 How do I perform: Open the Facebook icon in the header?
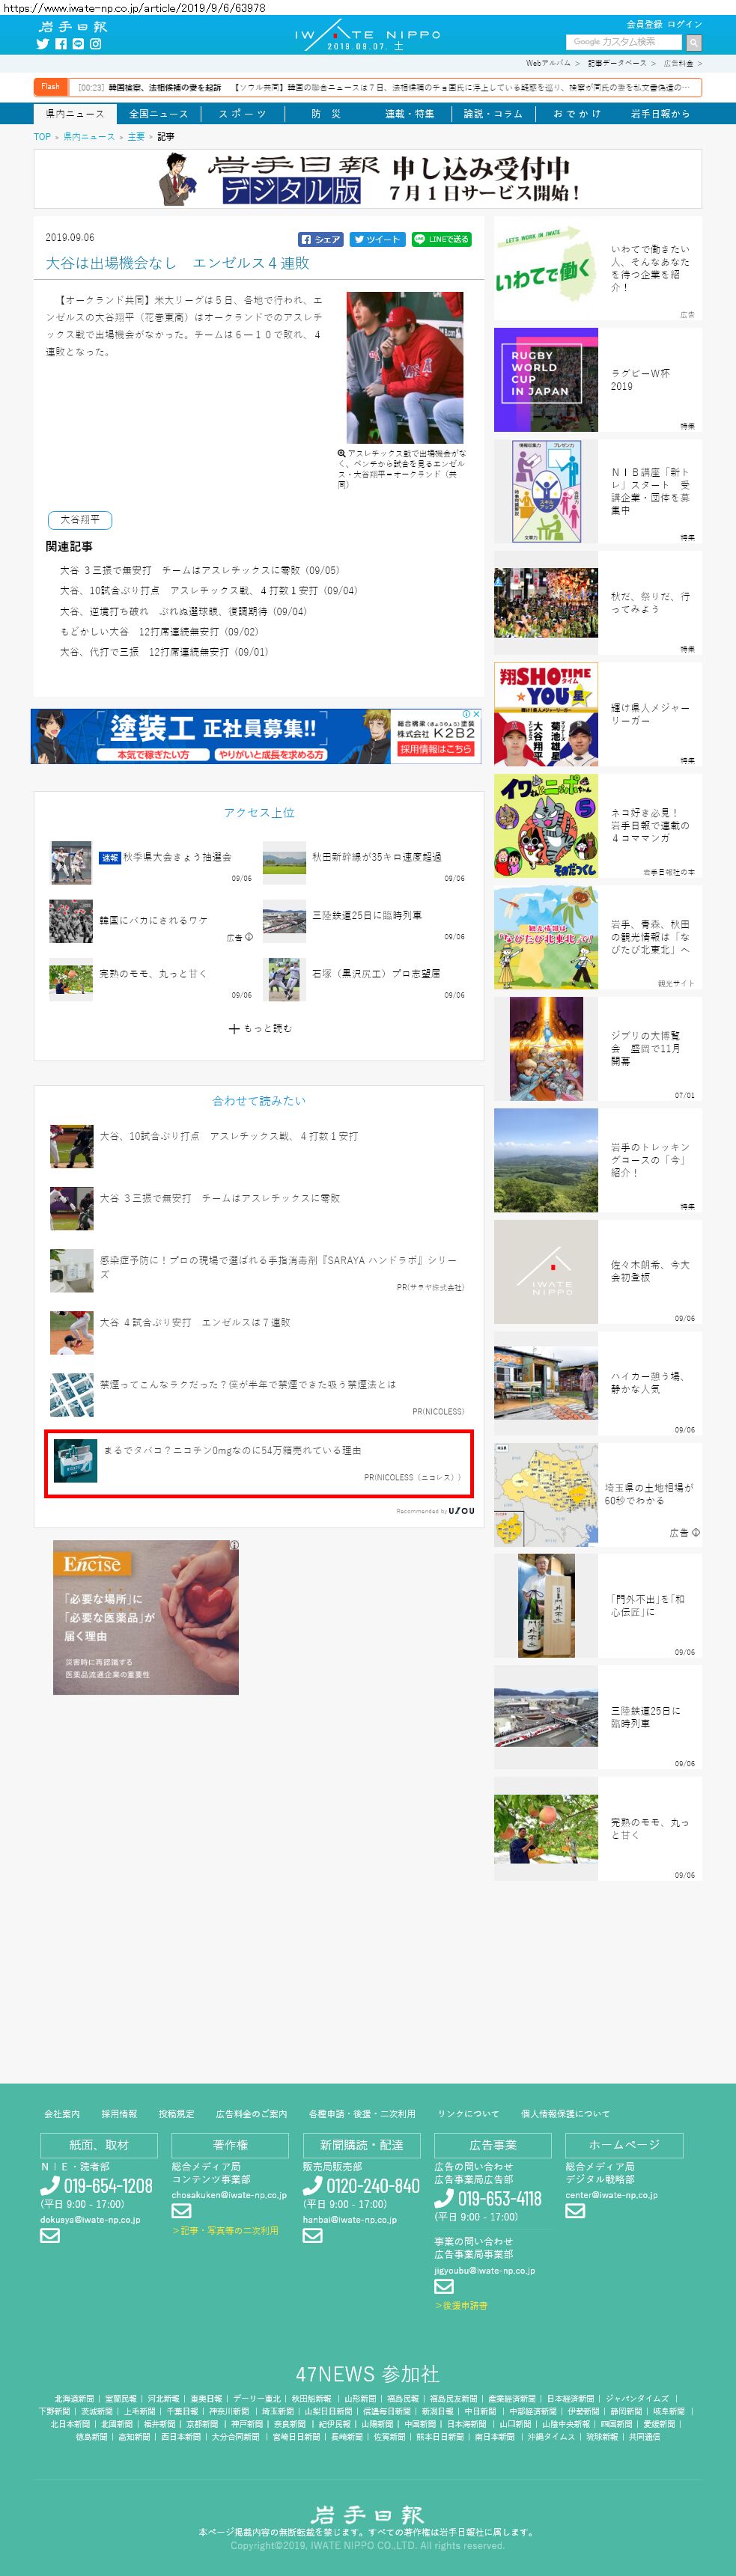point(61,44)
